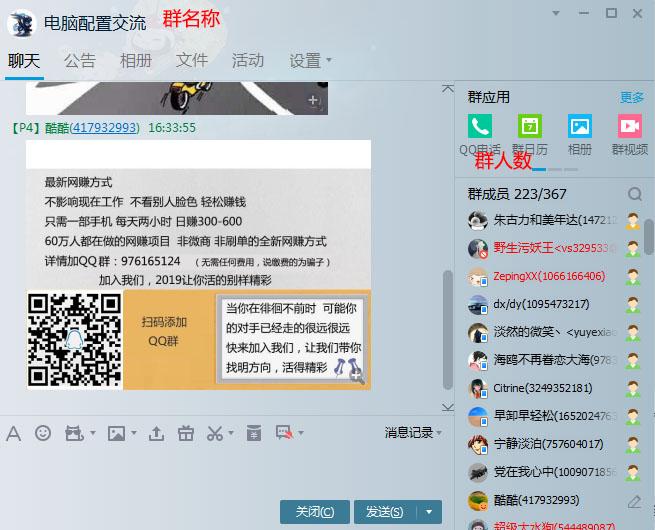Click the QR code in the ad image
The width and height of the screenshot is (655, 530).
point(74,340)
